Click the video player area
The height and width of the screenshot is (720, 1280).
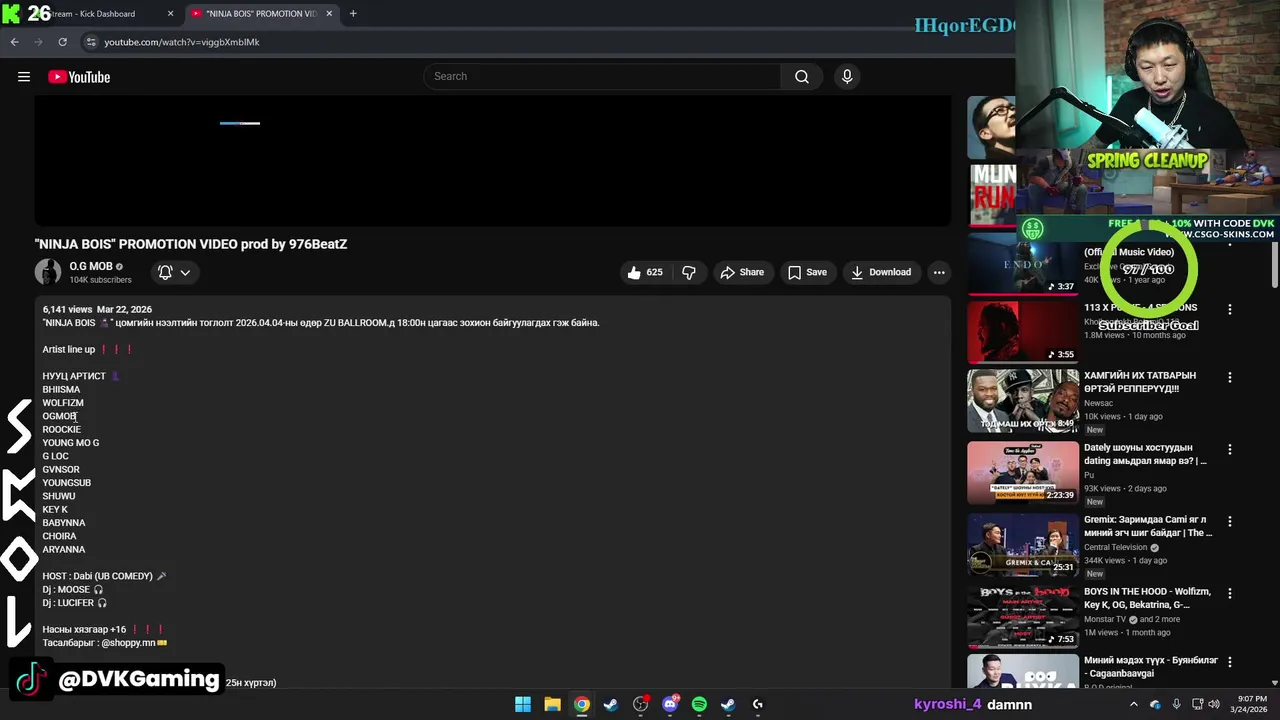click(493, 160)
